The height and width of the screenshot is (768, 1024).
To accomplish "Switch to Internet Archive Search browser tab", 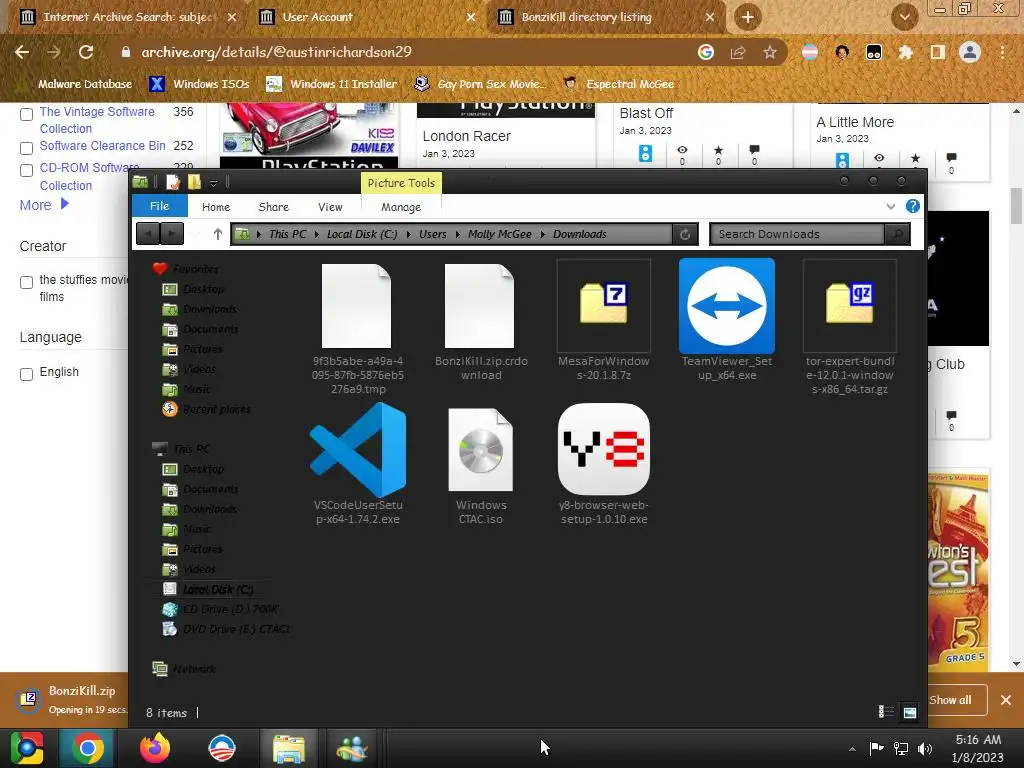I will (127, 17).
